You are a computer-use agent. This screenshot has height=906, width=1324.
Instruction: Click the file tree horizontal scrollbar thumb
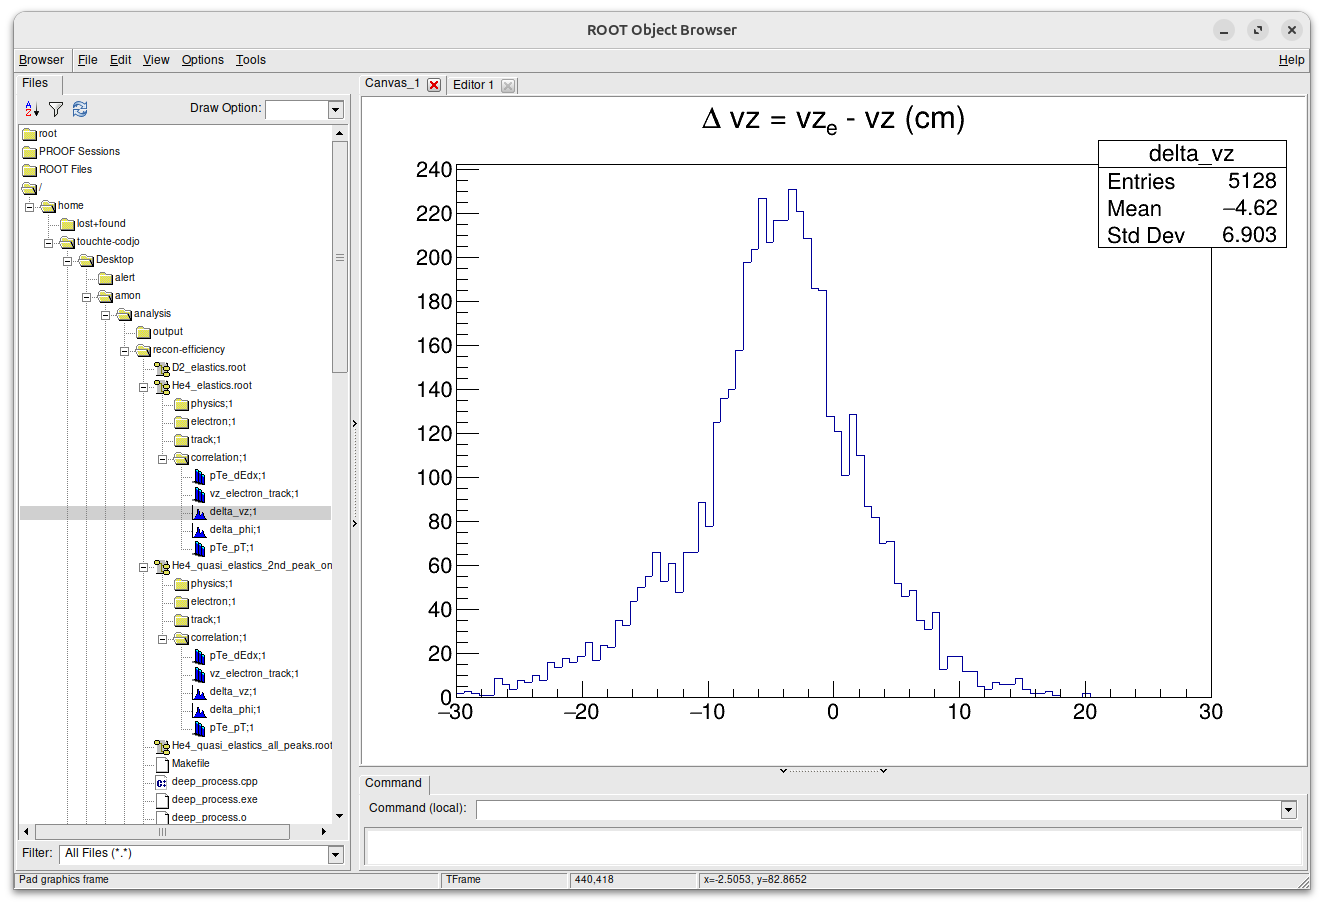click(x=162, y=832)
